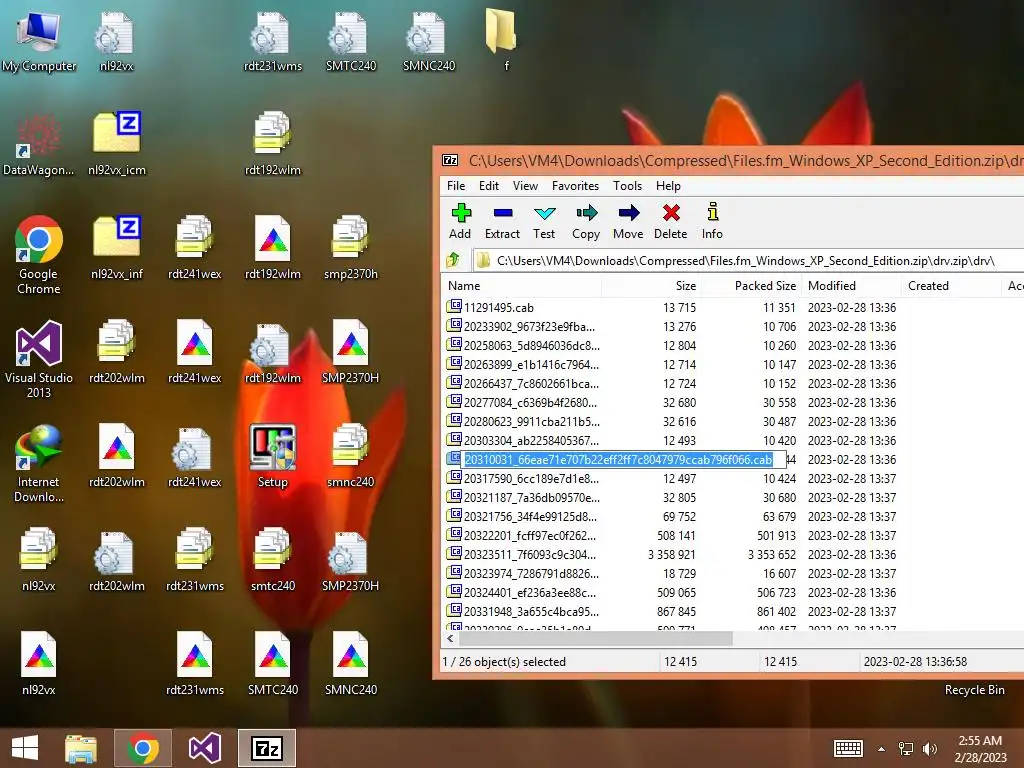Viewport: 1024px width, 768px height.
Task: Open the Edit menu
Action: tap(488, 186)
